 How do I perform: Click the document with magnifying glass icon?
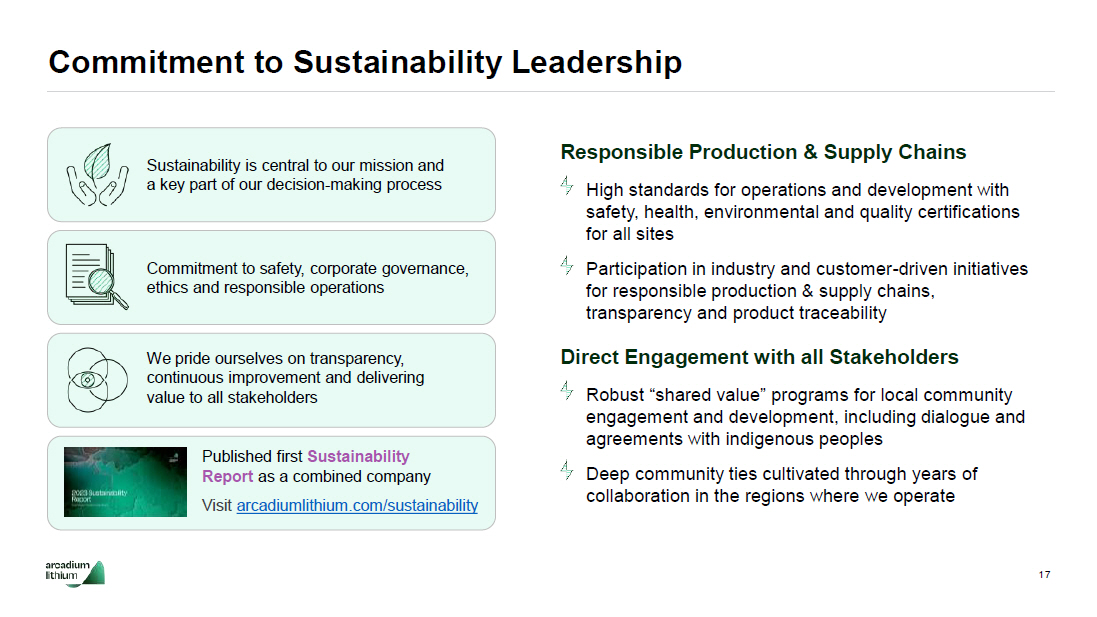pos(97,276)
